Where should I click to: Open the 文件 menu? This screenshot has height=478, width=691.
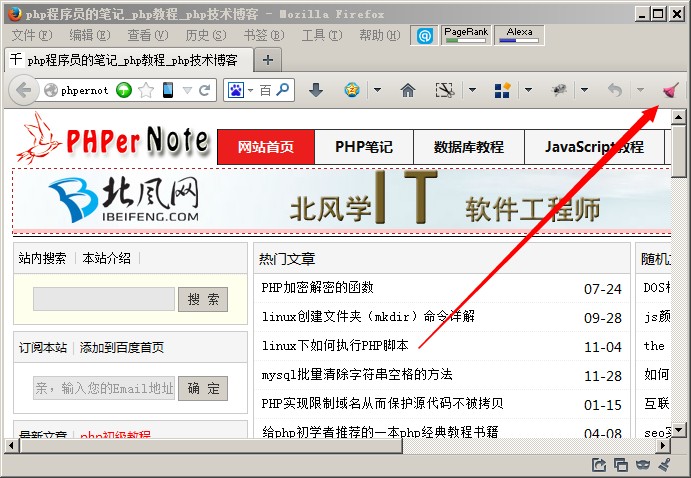(x=32, y=35)
